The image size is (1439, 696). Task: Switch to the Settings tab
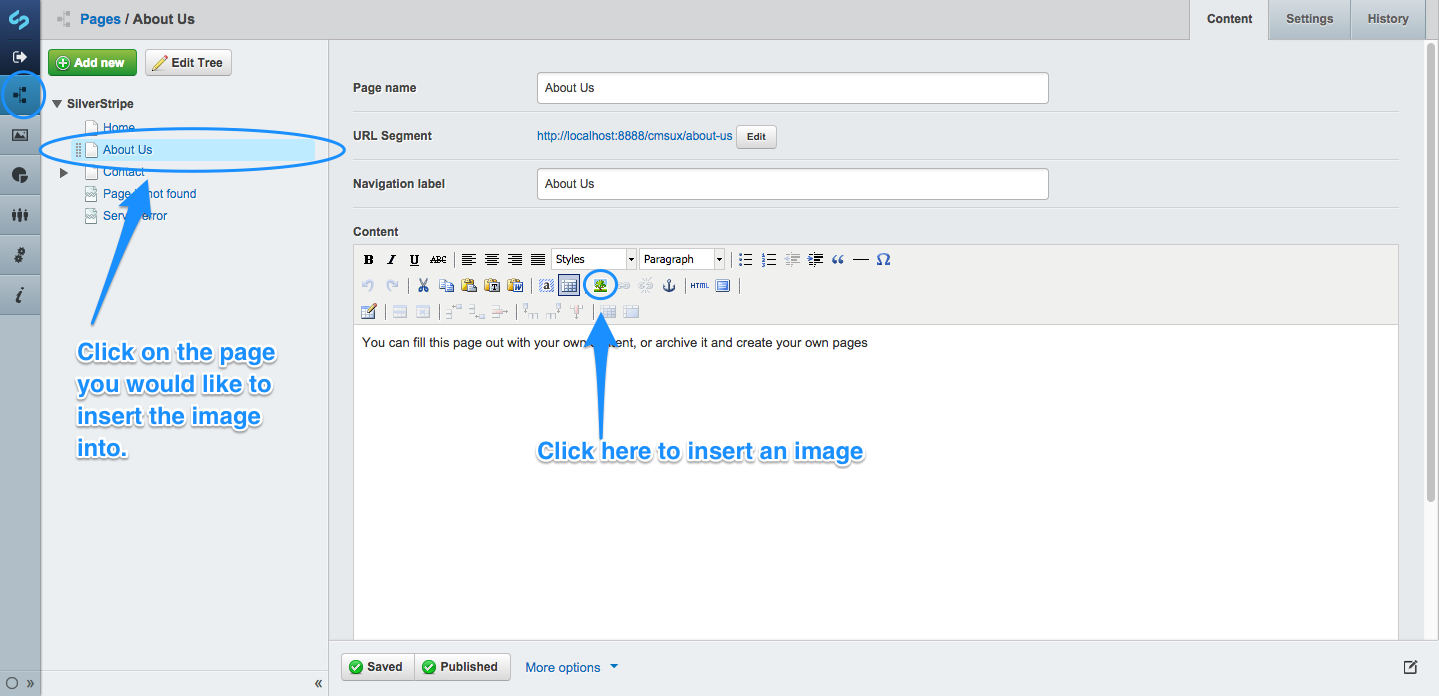coord(1308,19)
